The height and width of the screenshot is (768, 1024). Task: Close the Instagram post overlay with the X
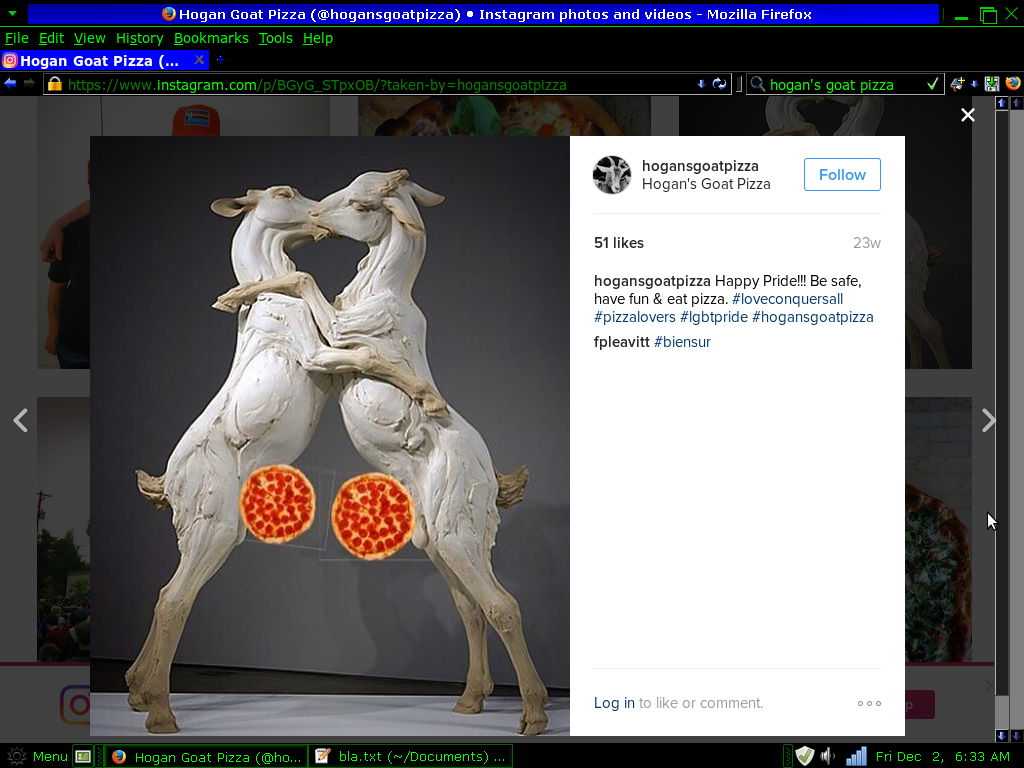[x=968, y=115]
